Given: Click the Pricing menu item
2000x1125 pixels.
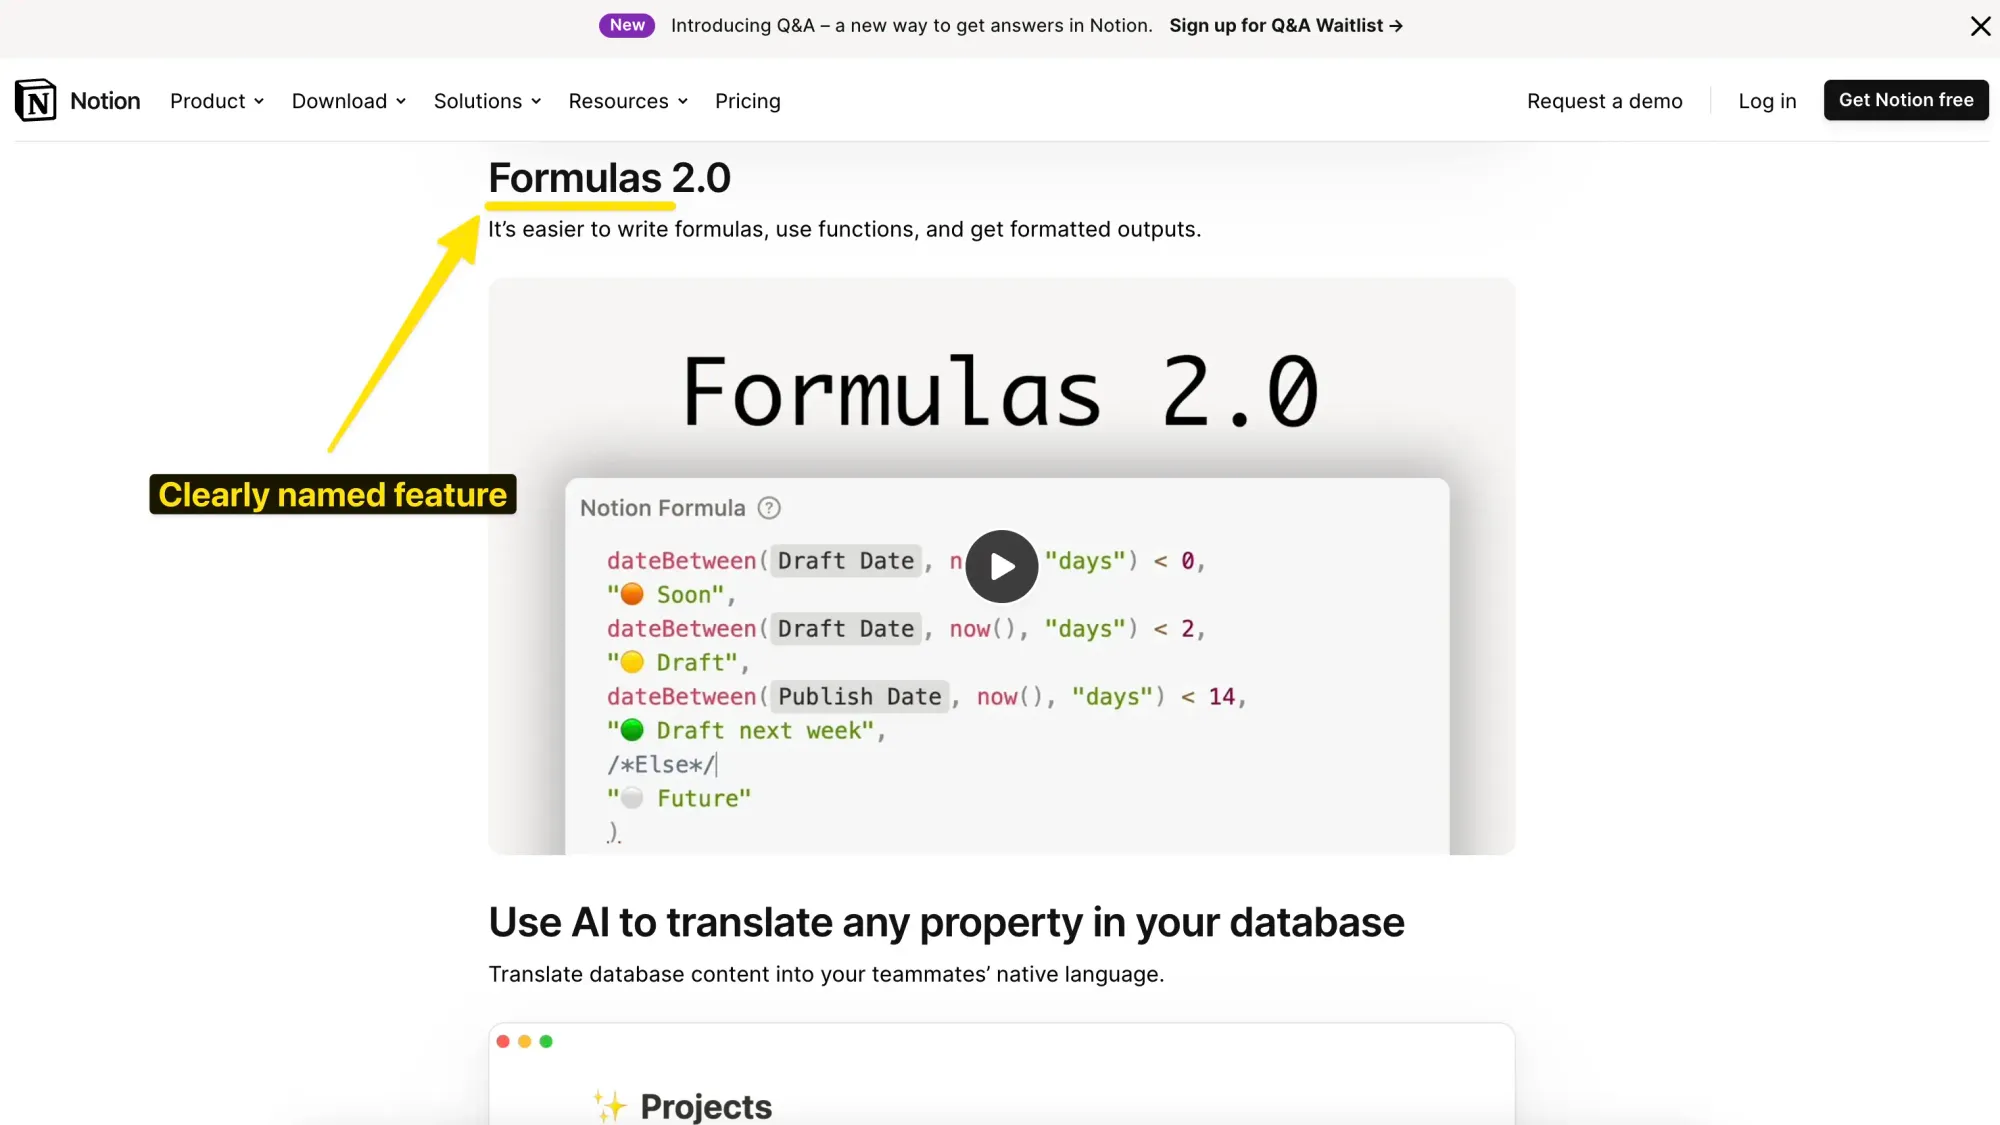Looking at the screenshot, I should pos(747,100).
